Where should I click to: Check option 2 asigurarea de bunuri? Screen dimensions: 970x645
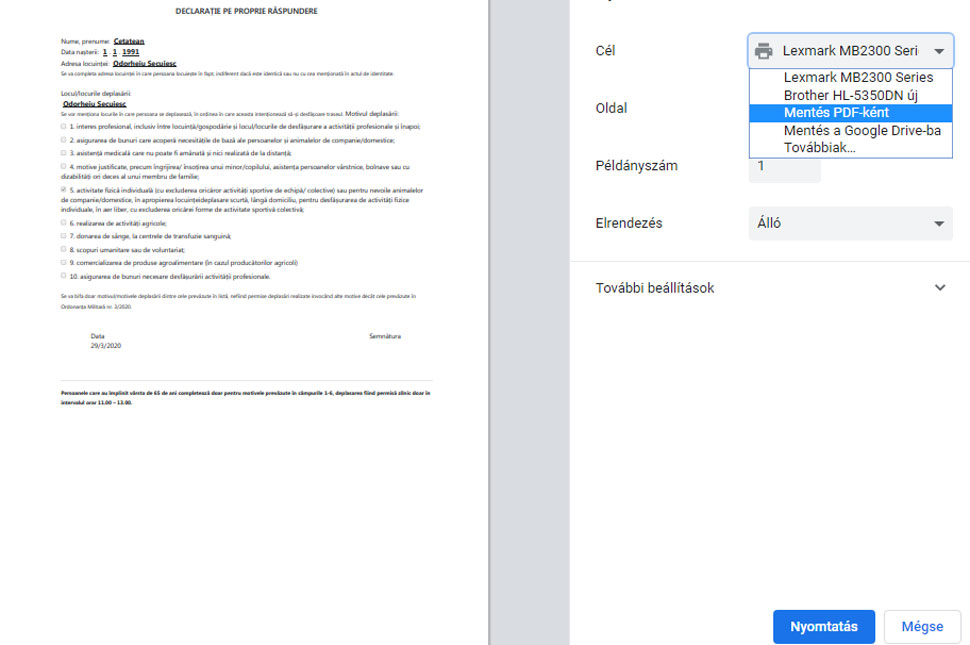(64, 140)
